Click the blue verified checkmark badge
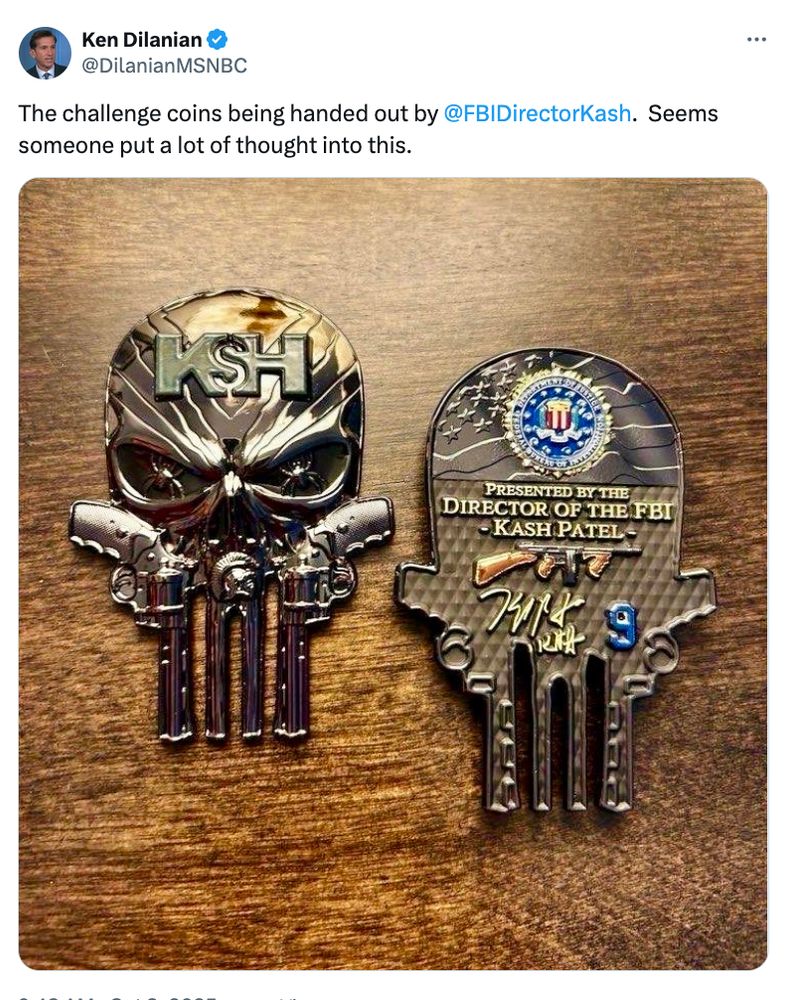 [217, 40]
